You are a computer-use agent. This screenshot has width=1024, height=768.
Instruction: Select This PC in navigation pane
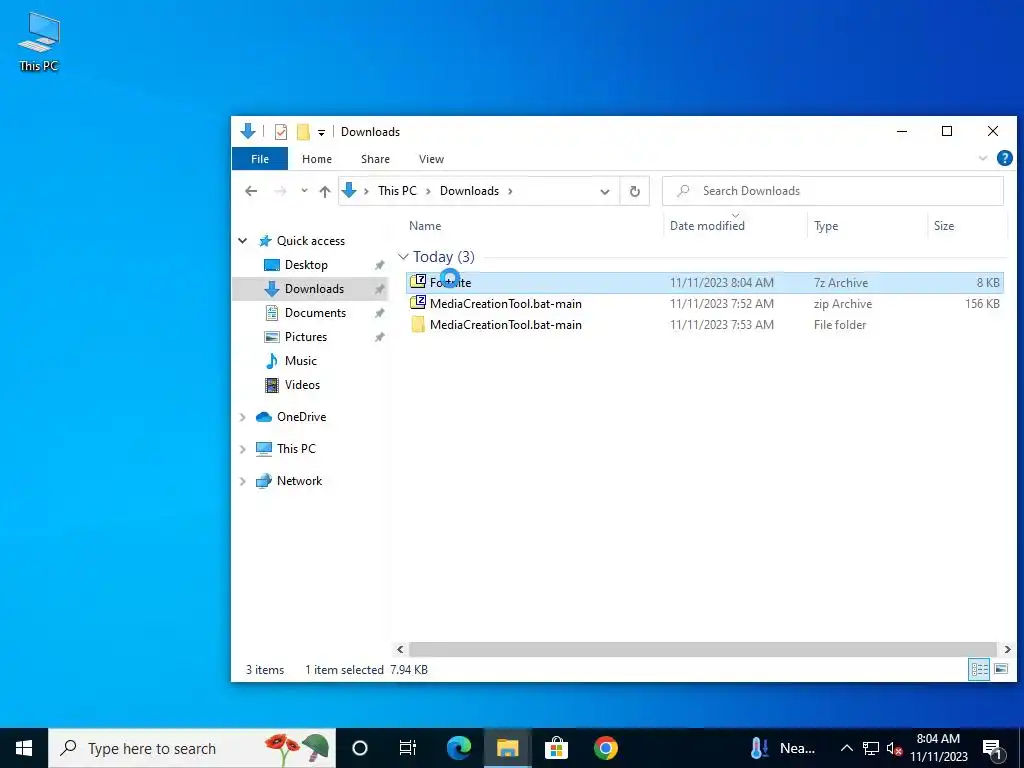(295, 449)
